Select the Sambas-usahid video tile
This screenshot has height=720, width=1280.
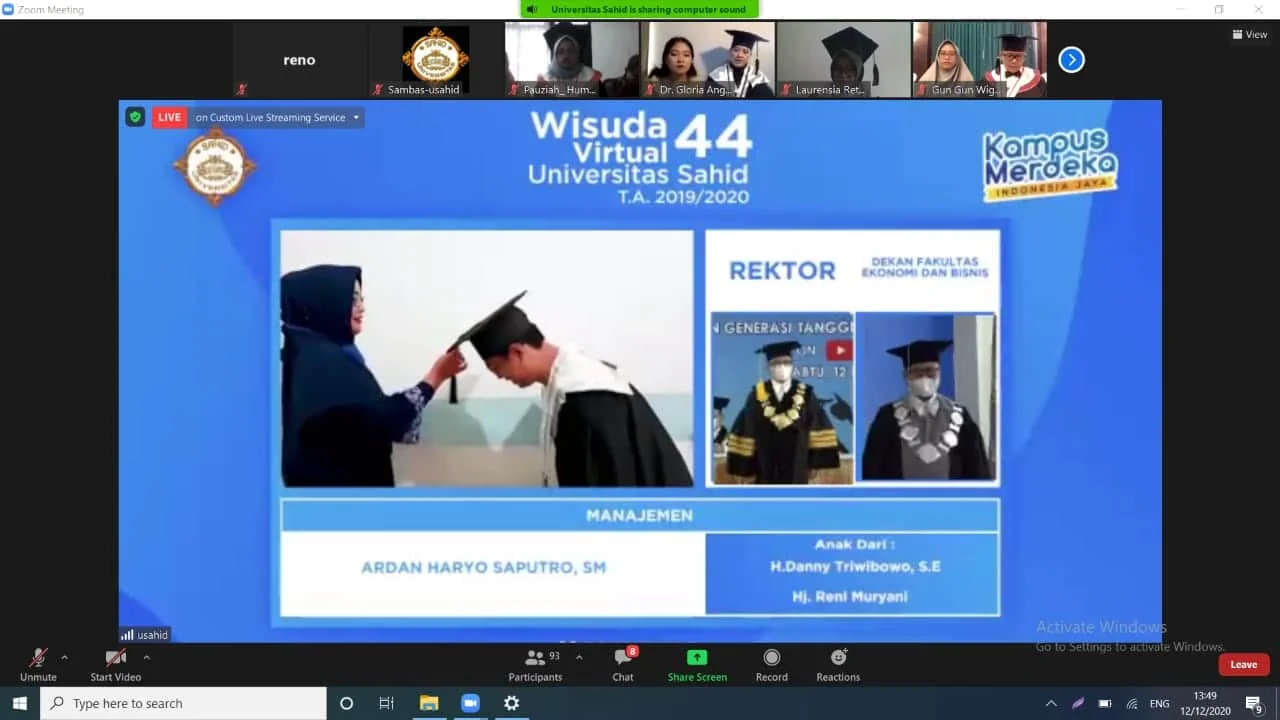tap(435, 60)
